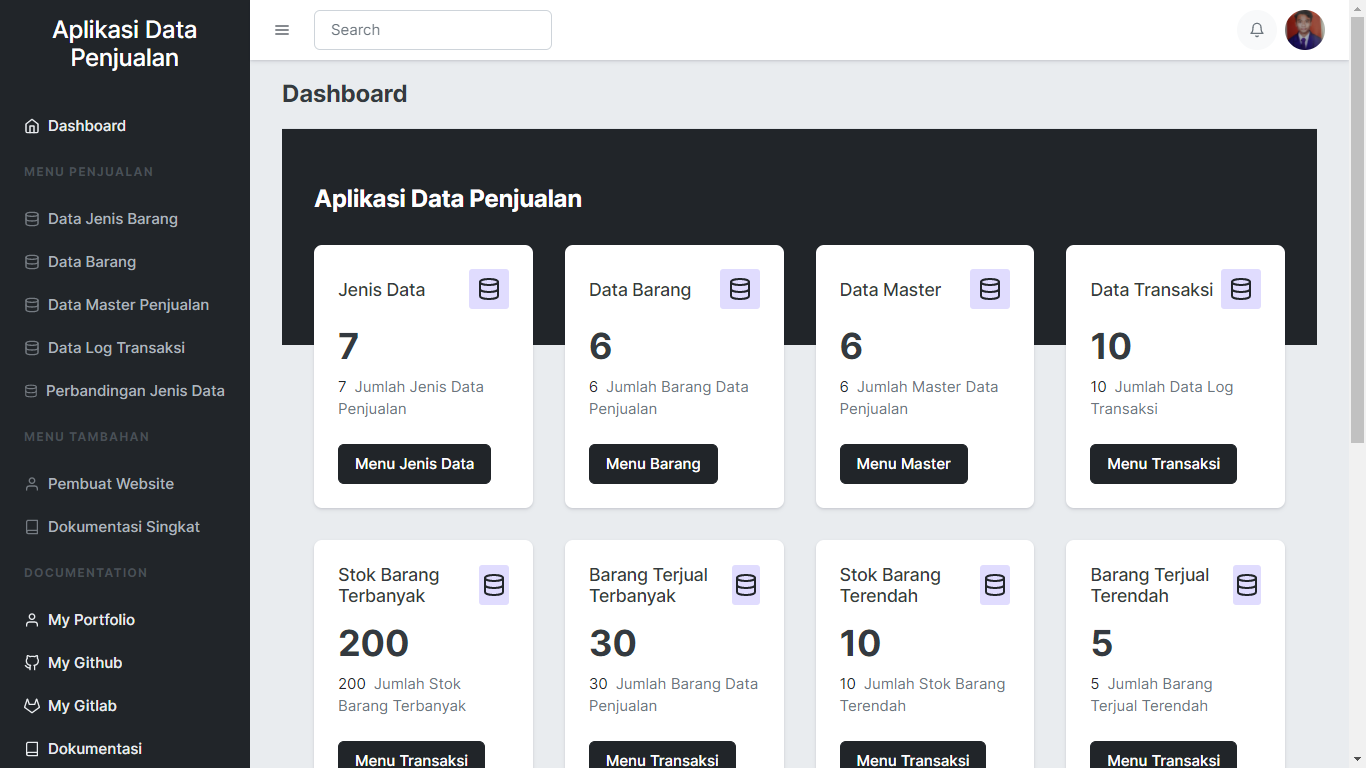Screen dimensions: 1366x768
Task: Click the Data Master card database icon
Action: click(990, 289)
